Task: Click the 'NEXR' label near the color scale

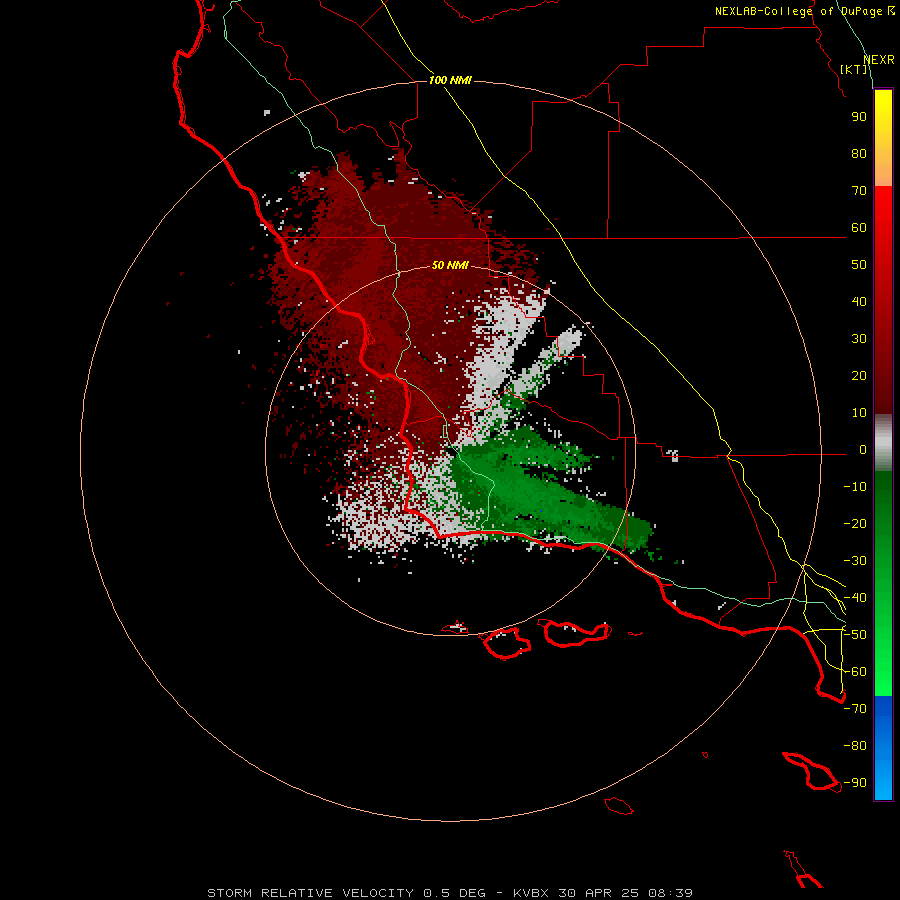Action: point(879,60)
